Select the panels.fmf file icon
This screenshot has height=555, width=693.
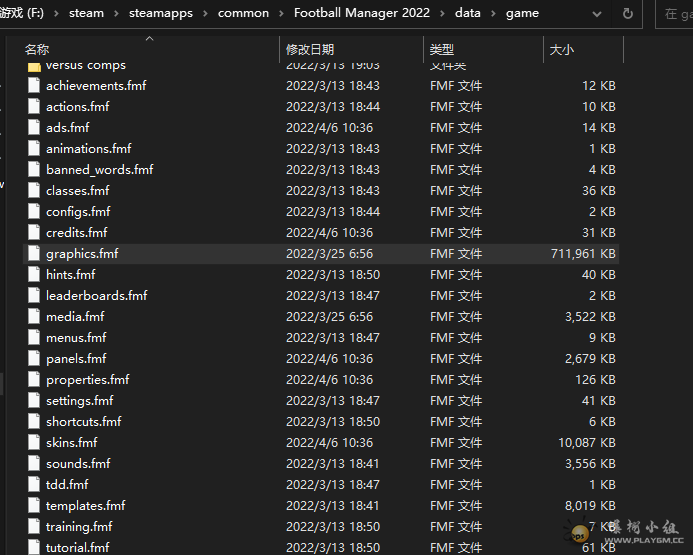pos(34,359)
